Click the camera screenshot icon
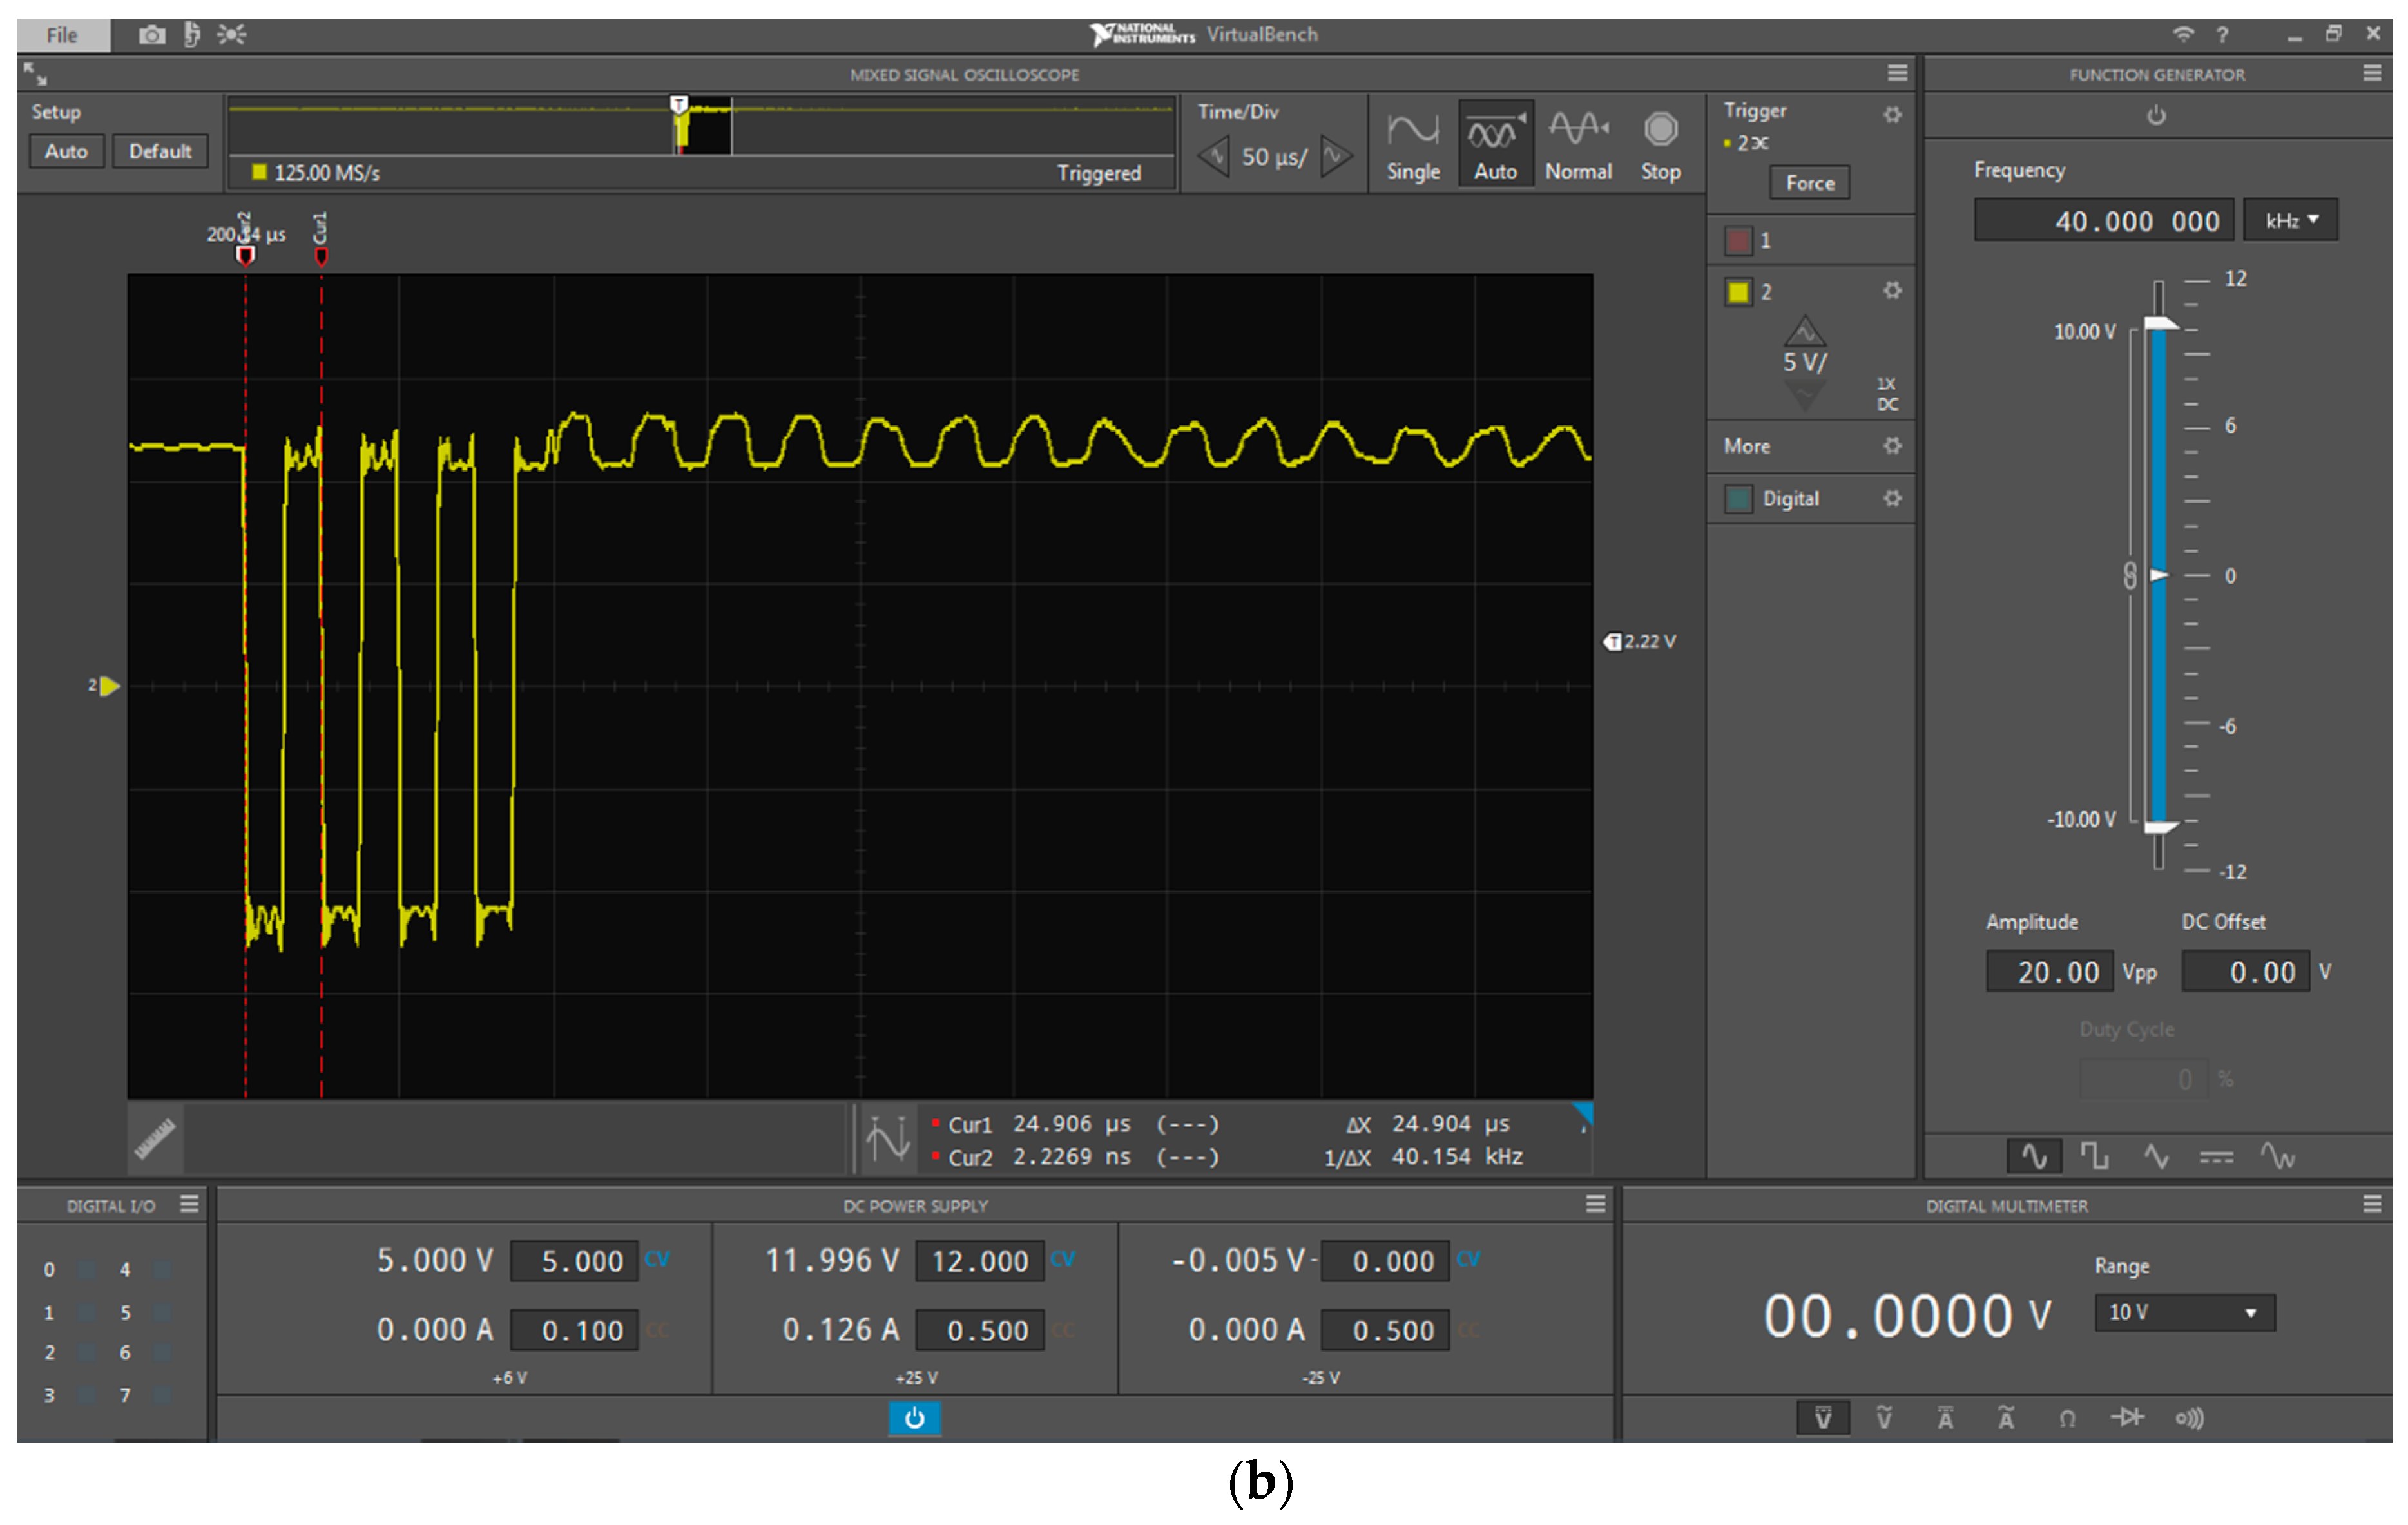The width and height of the screenshot is (2408, 1525). [x=152, y=35]
